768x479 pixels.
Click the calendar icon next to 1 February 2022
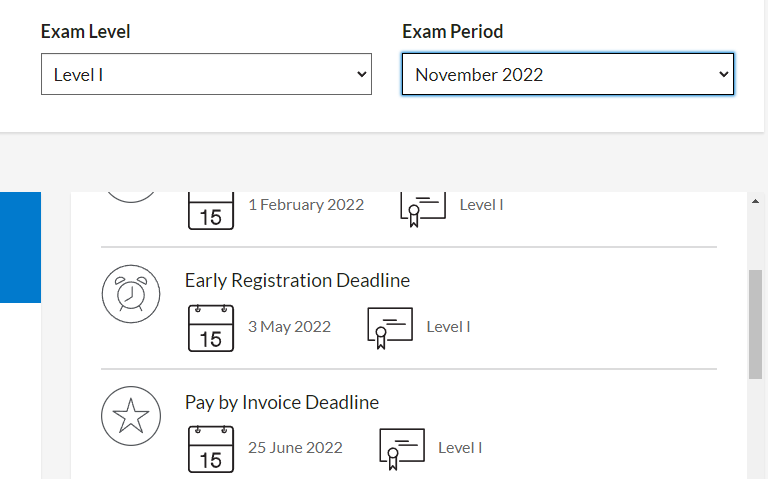point(211,209)
